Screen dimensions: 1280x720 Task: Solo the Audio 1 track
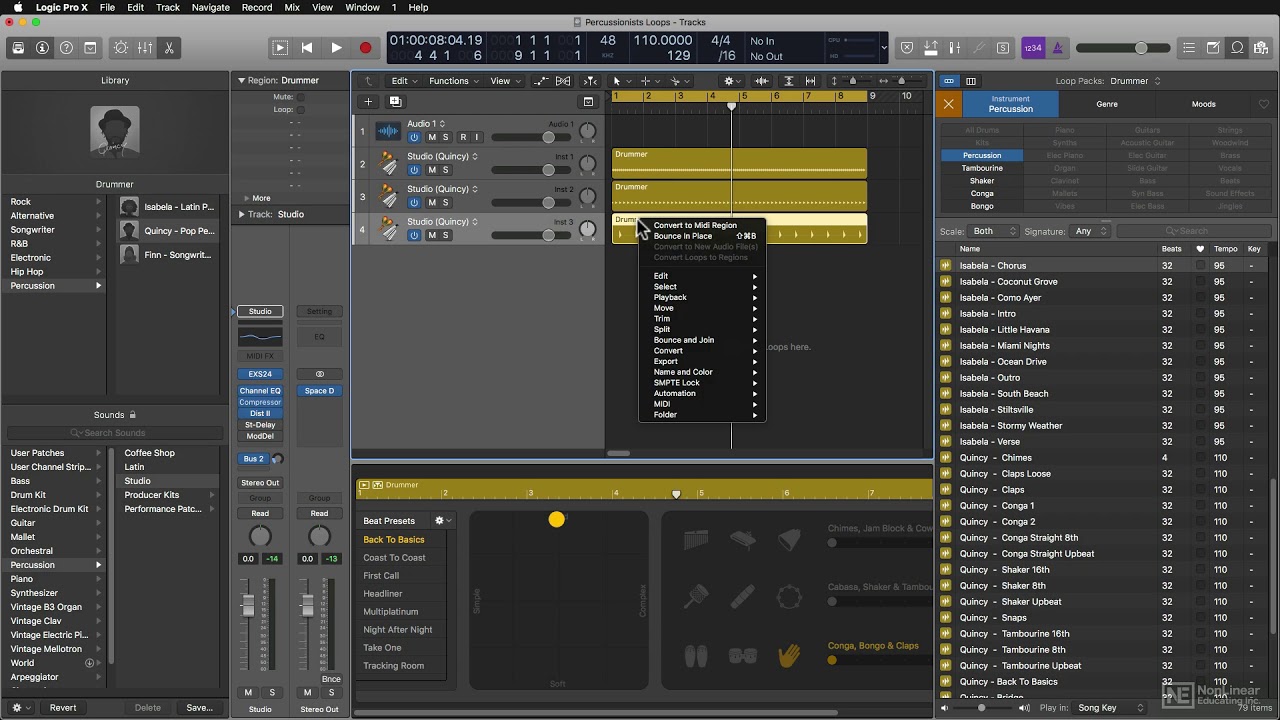pos(446,137)
